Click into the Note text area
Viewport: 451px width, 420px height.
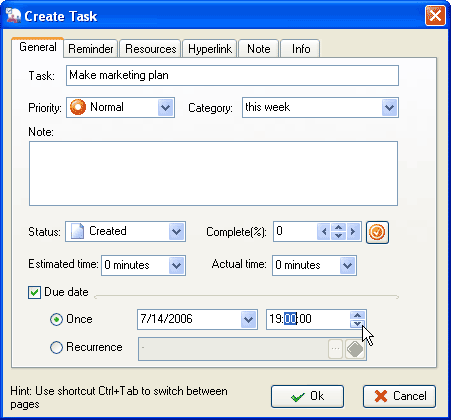(213, 173)
